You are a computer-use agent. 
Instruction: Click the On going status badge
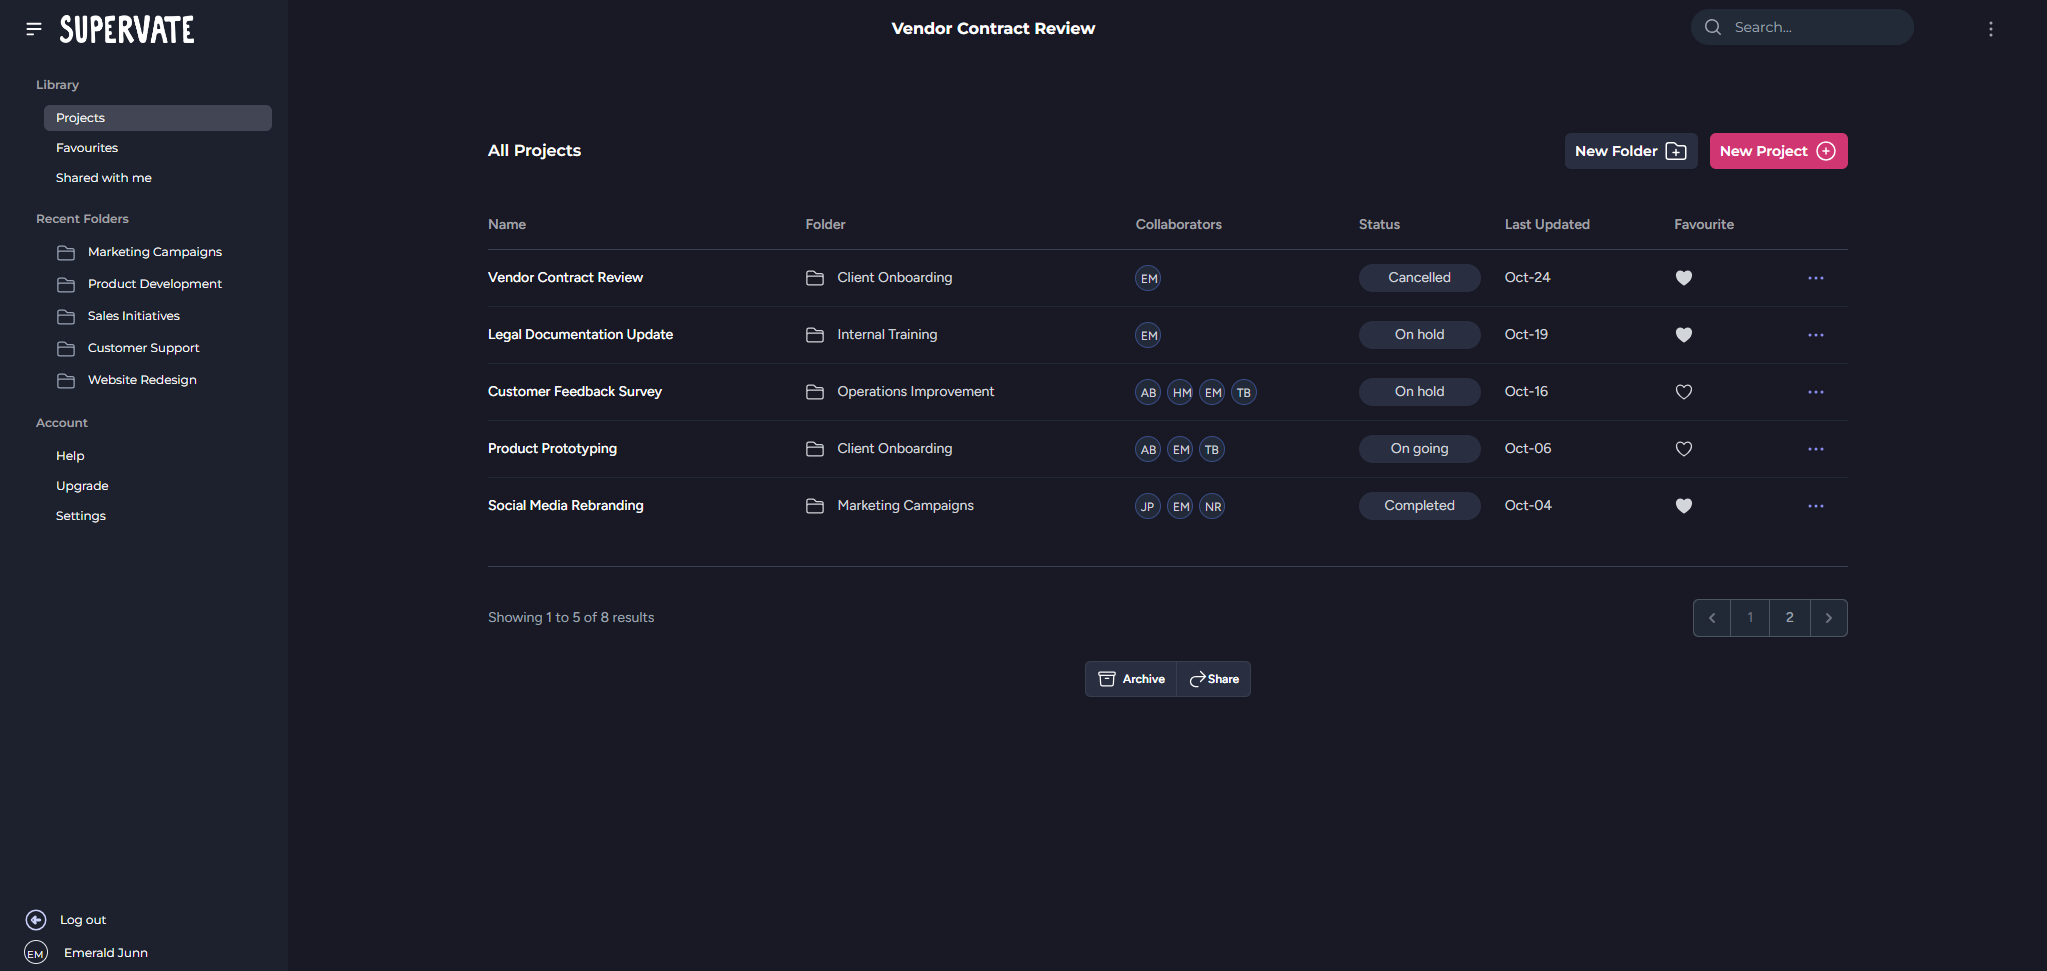click(1418, 449)
